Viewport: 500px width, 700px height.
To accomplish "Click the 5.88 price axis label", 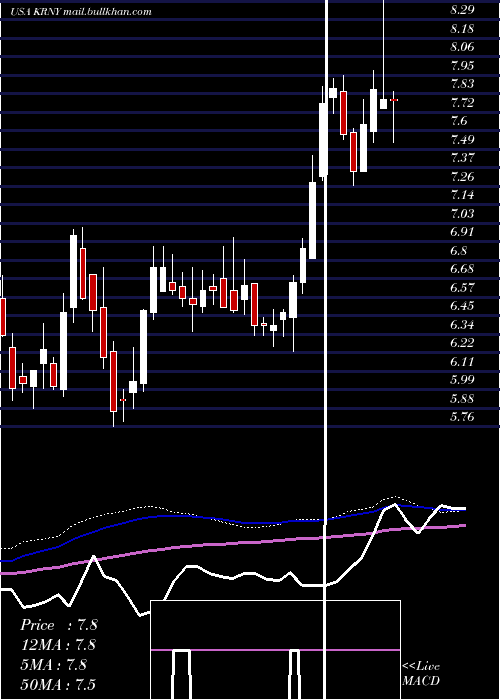I will tap(462, 399).
